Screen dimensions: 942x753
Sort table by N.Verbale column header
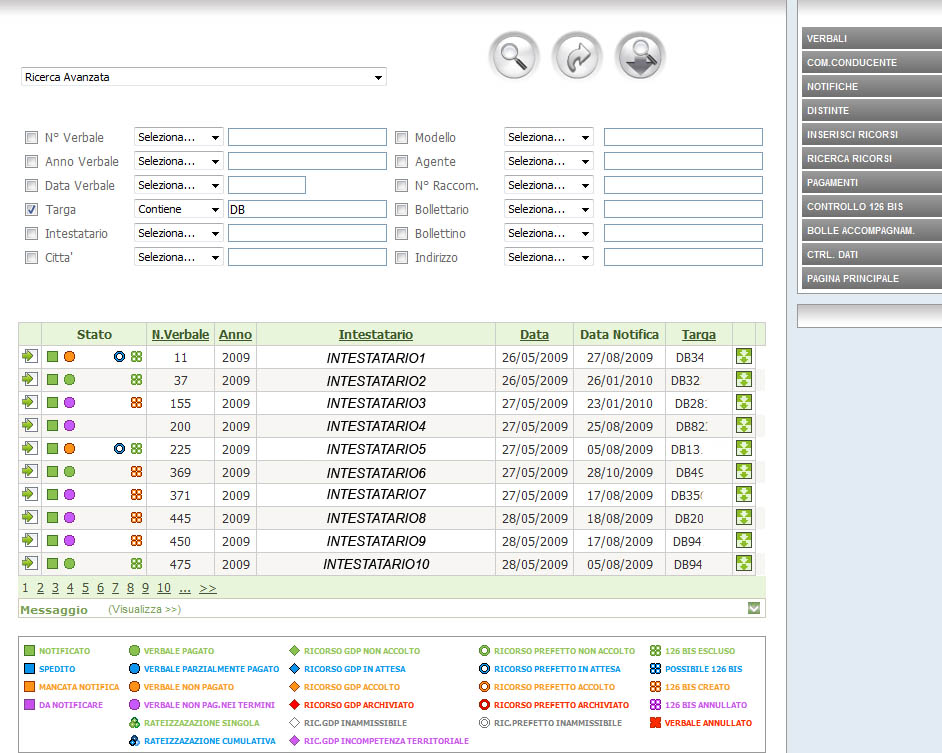pyautogui.click(x=180, y=335)
